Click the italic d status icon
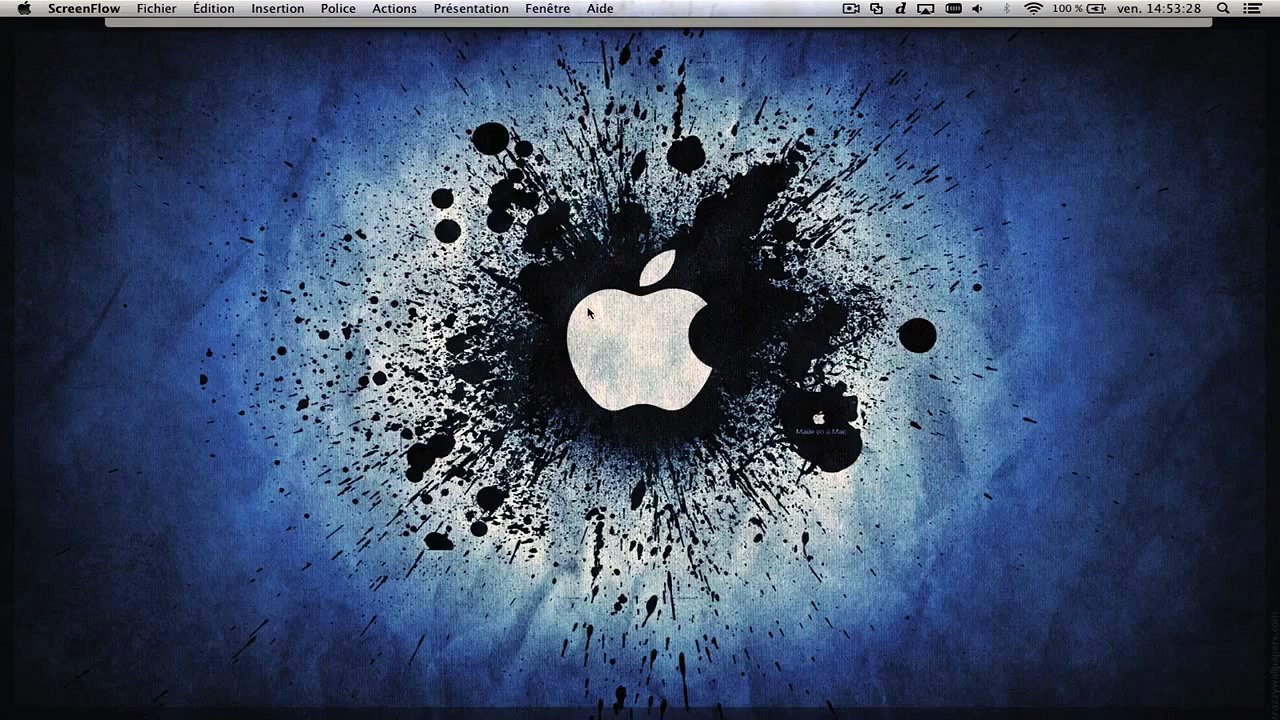Image resolution: width=1280 pixels, height=720 pixels. pyautogui.click(x=900, y=8)
